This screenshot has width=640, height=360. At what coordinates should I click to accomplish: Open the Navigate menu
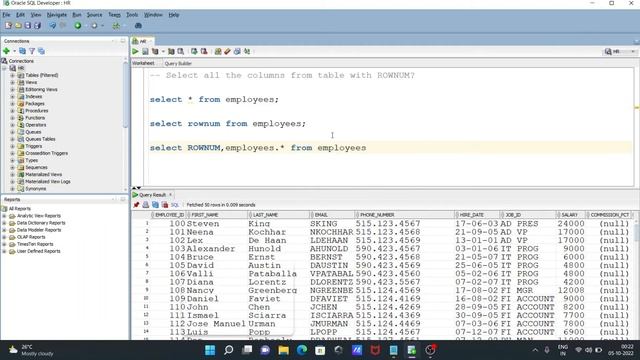pos(57,15)
